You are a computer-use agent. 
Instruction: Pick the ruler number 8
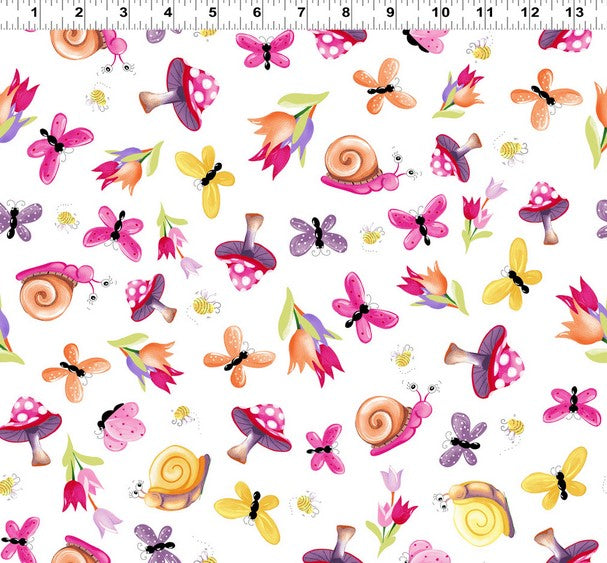click(x=346, y=12)
